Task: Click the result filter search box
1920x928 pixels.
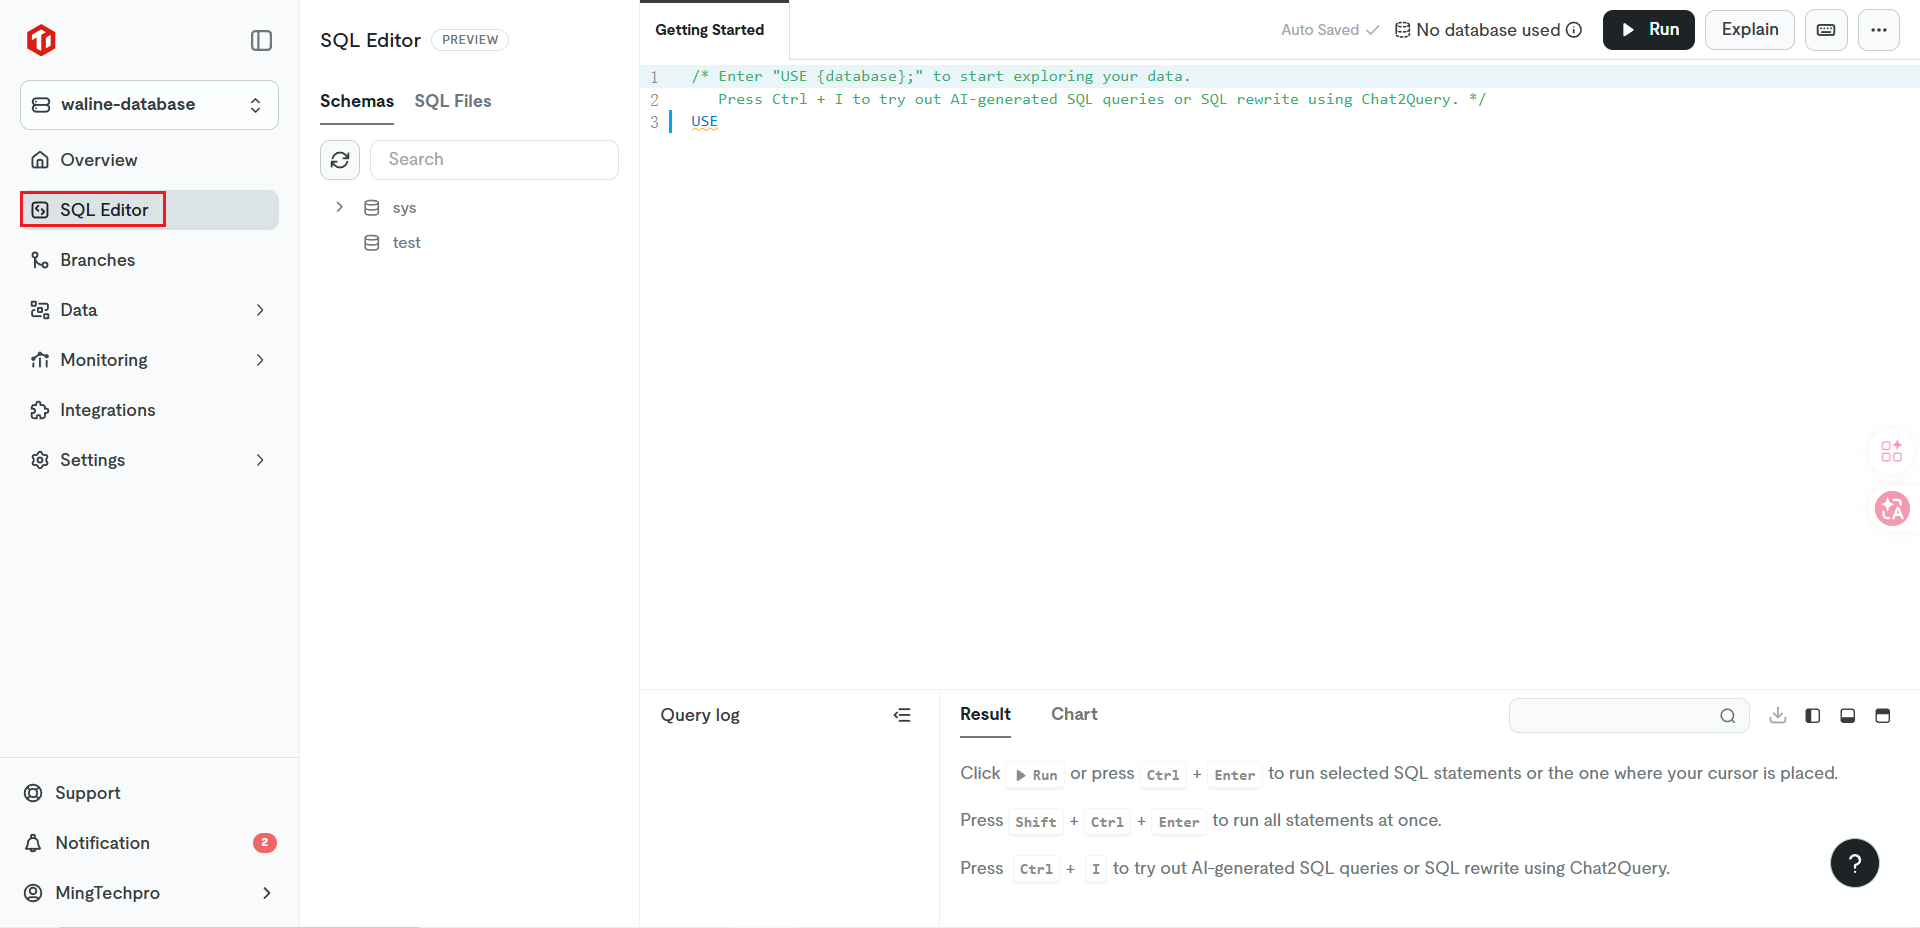Action: click(1629, 716)
